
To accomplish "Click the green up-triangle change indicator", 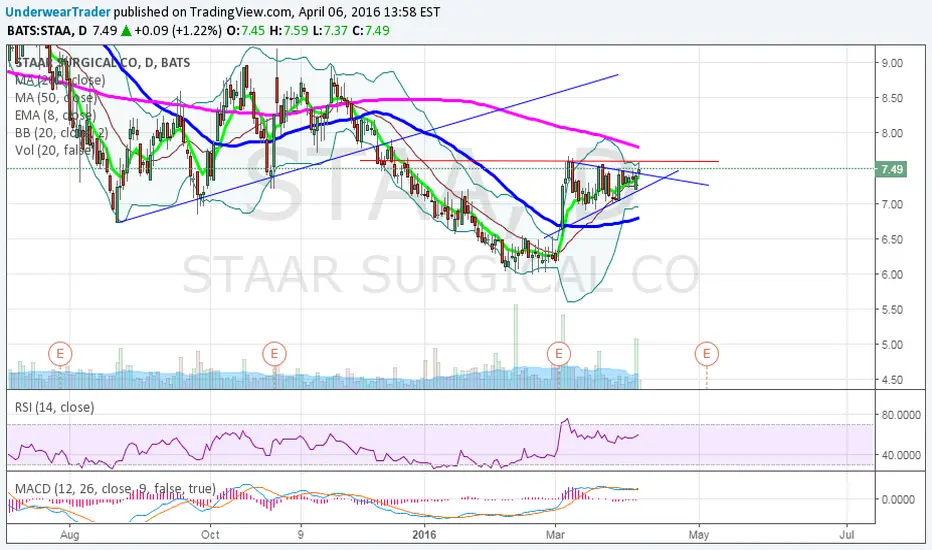I will point(125,30).
